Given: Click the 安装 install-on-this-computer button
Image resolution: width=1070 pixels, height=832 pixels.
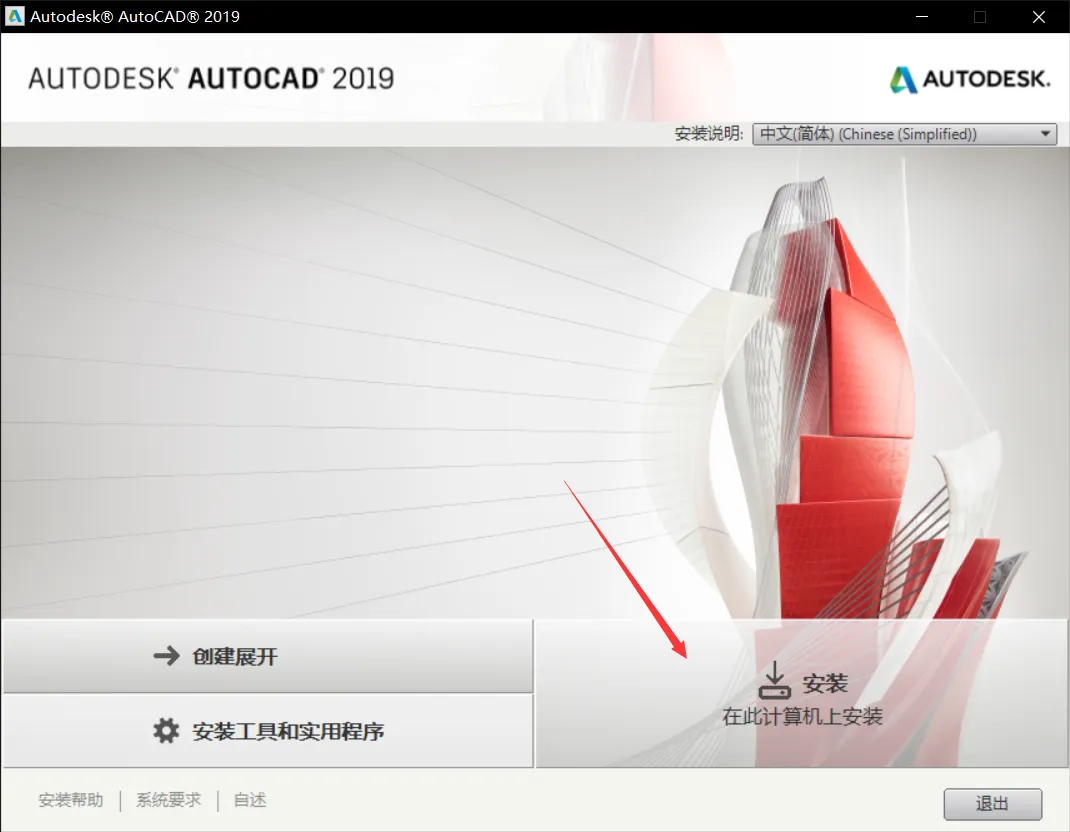Looking at the screenshot, I should click(802, 693).
